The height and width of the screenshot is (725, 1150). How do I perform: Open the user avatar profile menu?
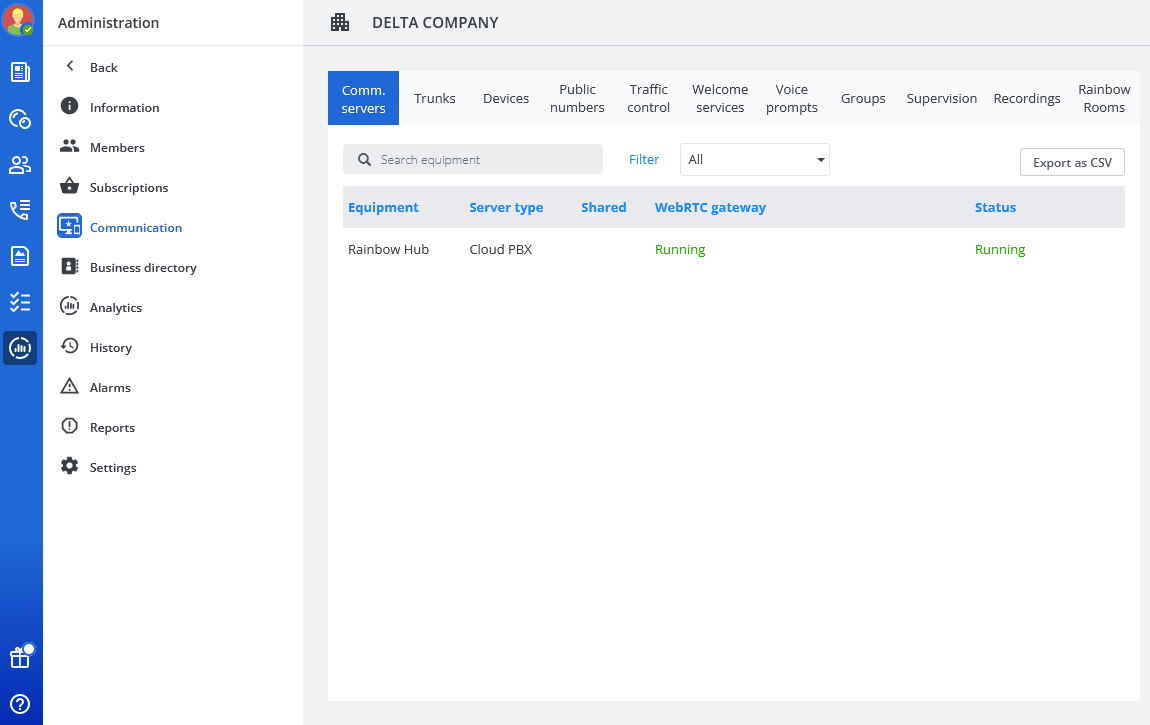pyautogui.click(x=19, y=20)
